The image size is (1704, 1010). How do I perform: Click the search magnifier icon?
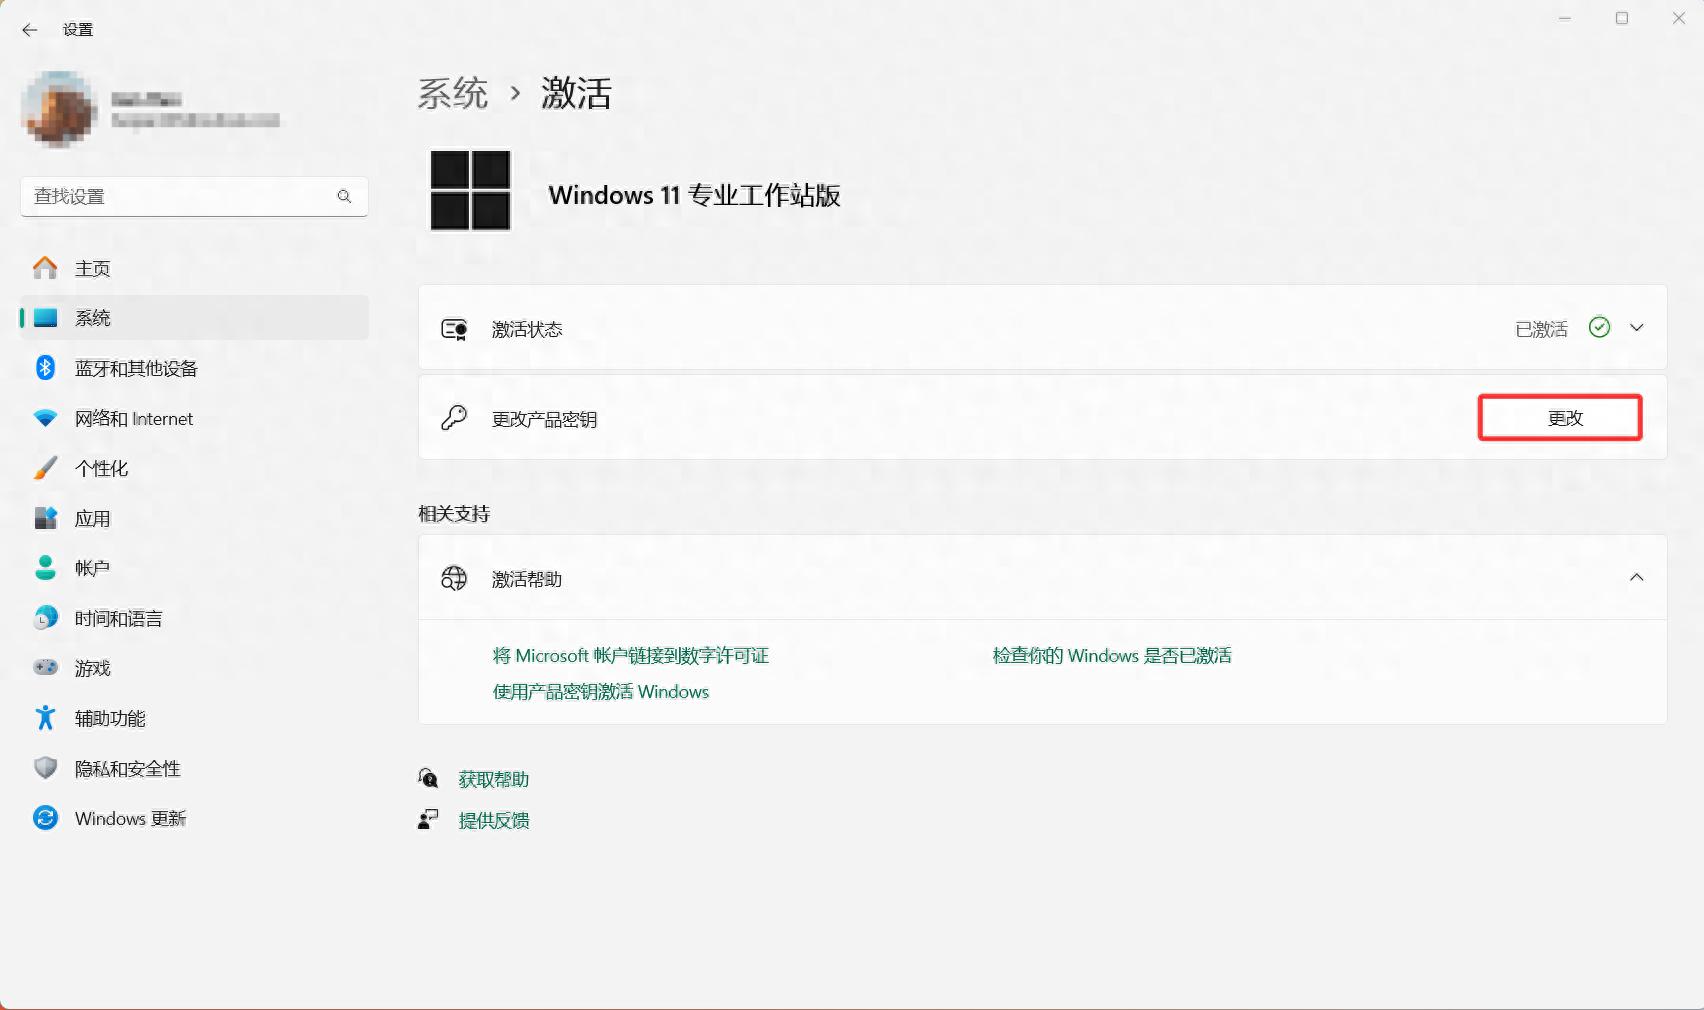344,196
